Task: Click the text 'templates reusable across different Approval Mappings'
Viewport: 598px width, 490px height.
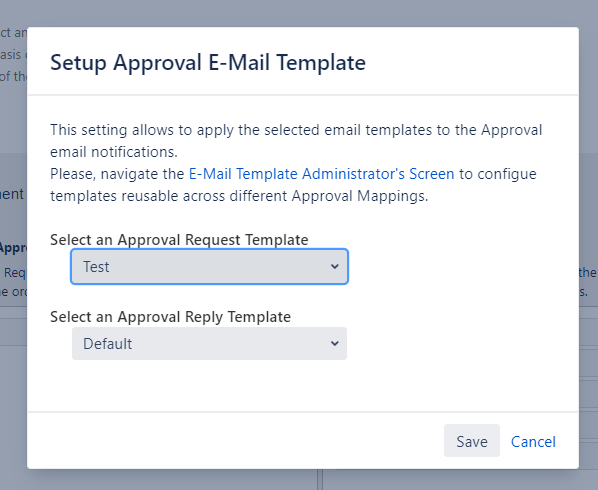Action: [x=239, y=196]
